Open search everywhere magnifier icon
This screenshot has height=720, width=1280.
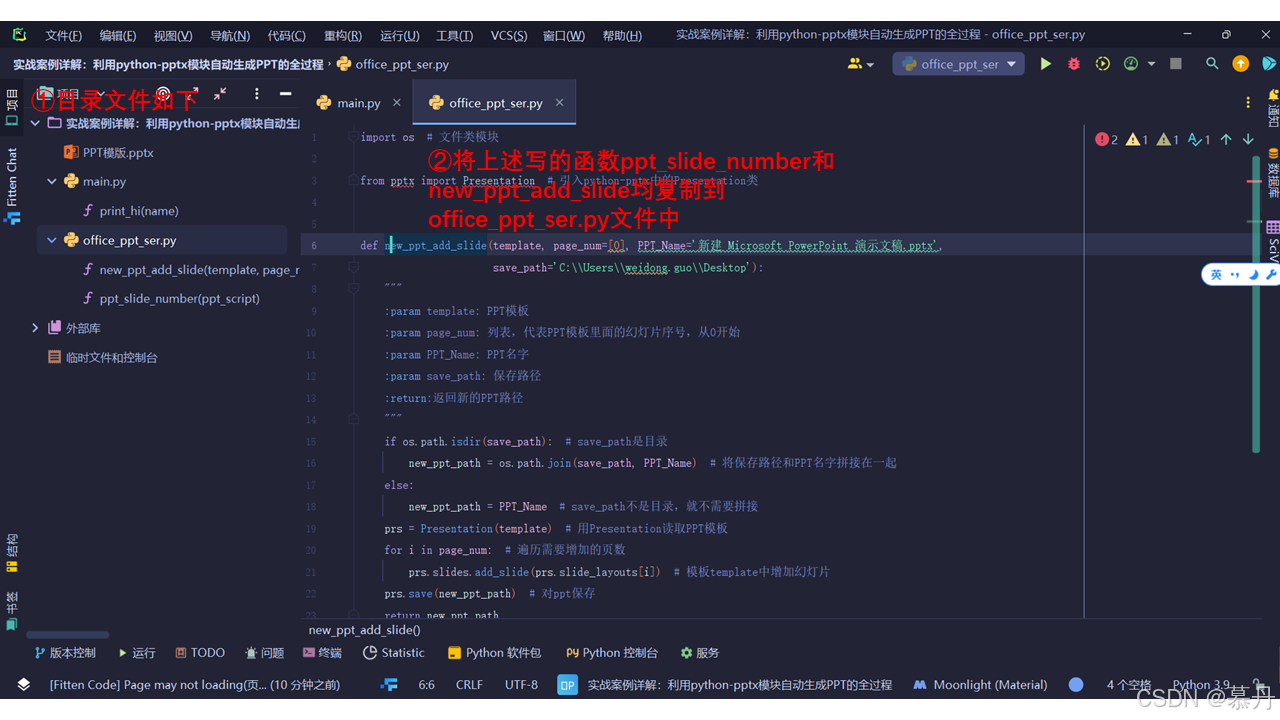tap(1212, 64)
